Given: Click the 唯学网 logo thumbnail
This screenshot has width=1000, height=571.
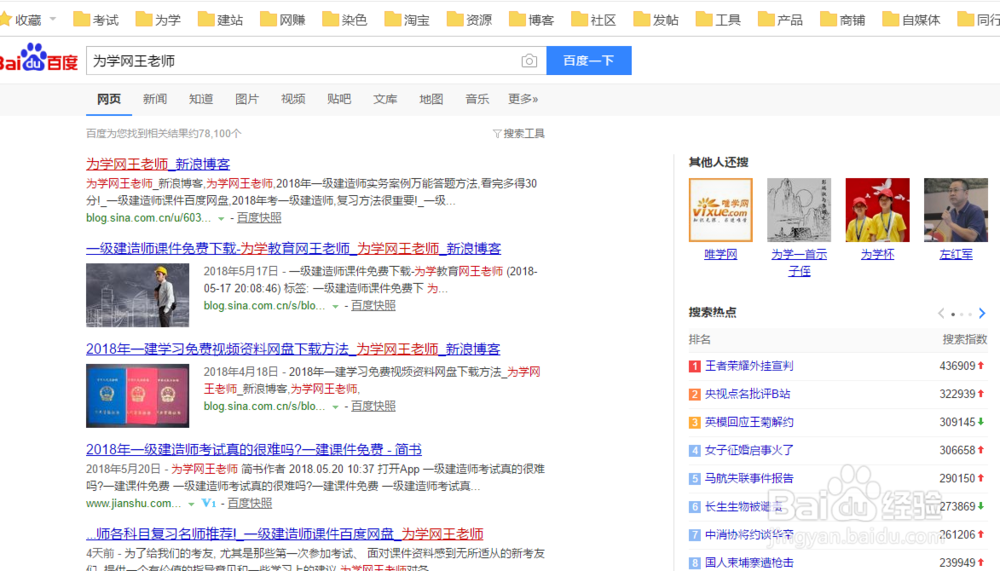Looking at the screenshot, I should click(x=721, y=210).
